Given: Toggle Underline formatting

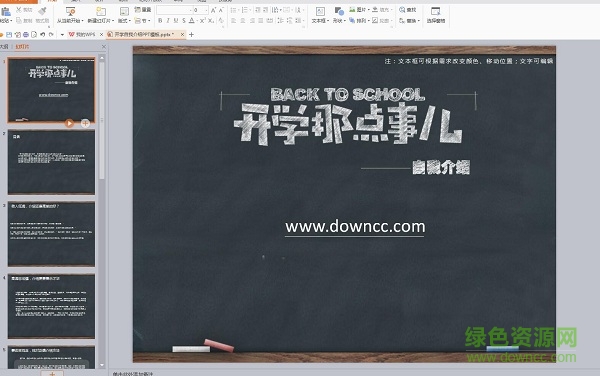Looking at the screenshot, I should 176,21.
